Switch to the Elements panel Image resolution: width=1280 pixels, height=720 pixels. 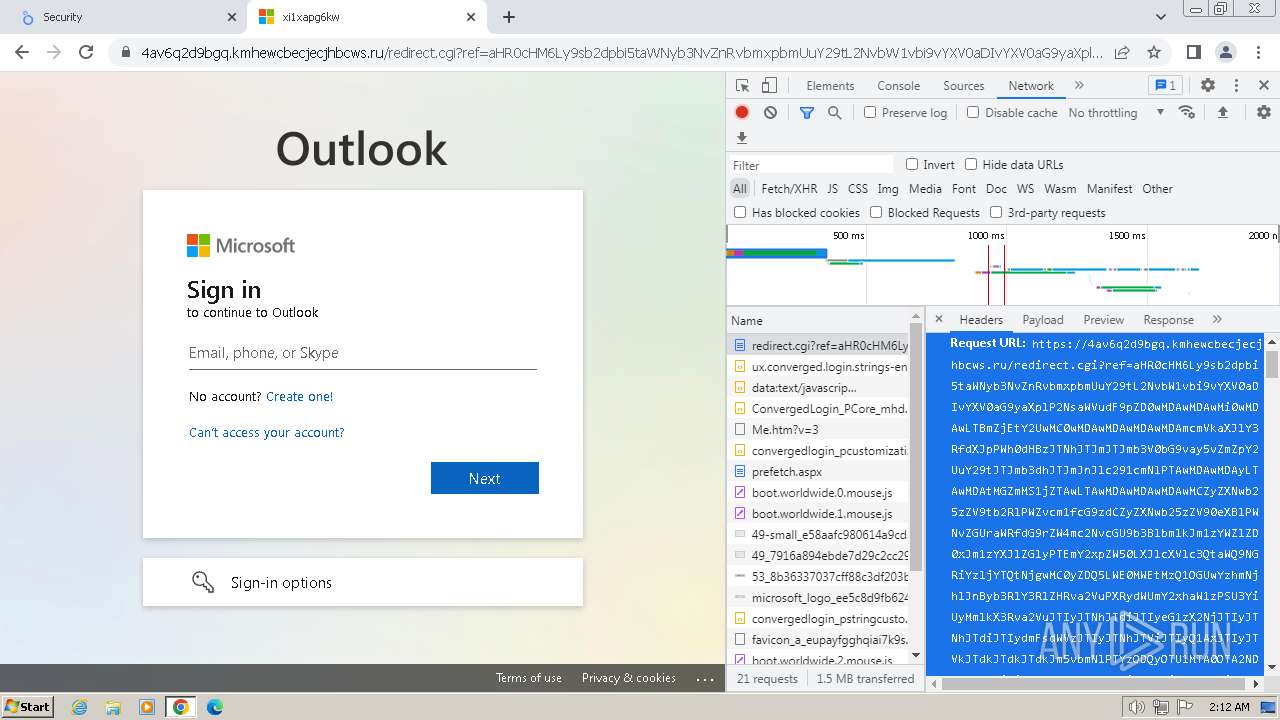[830, 86]
